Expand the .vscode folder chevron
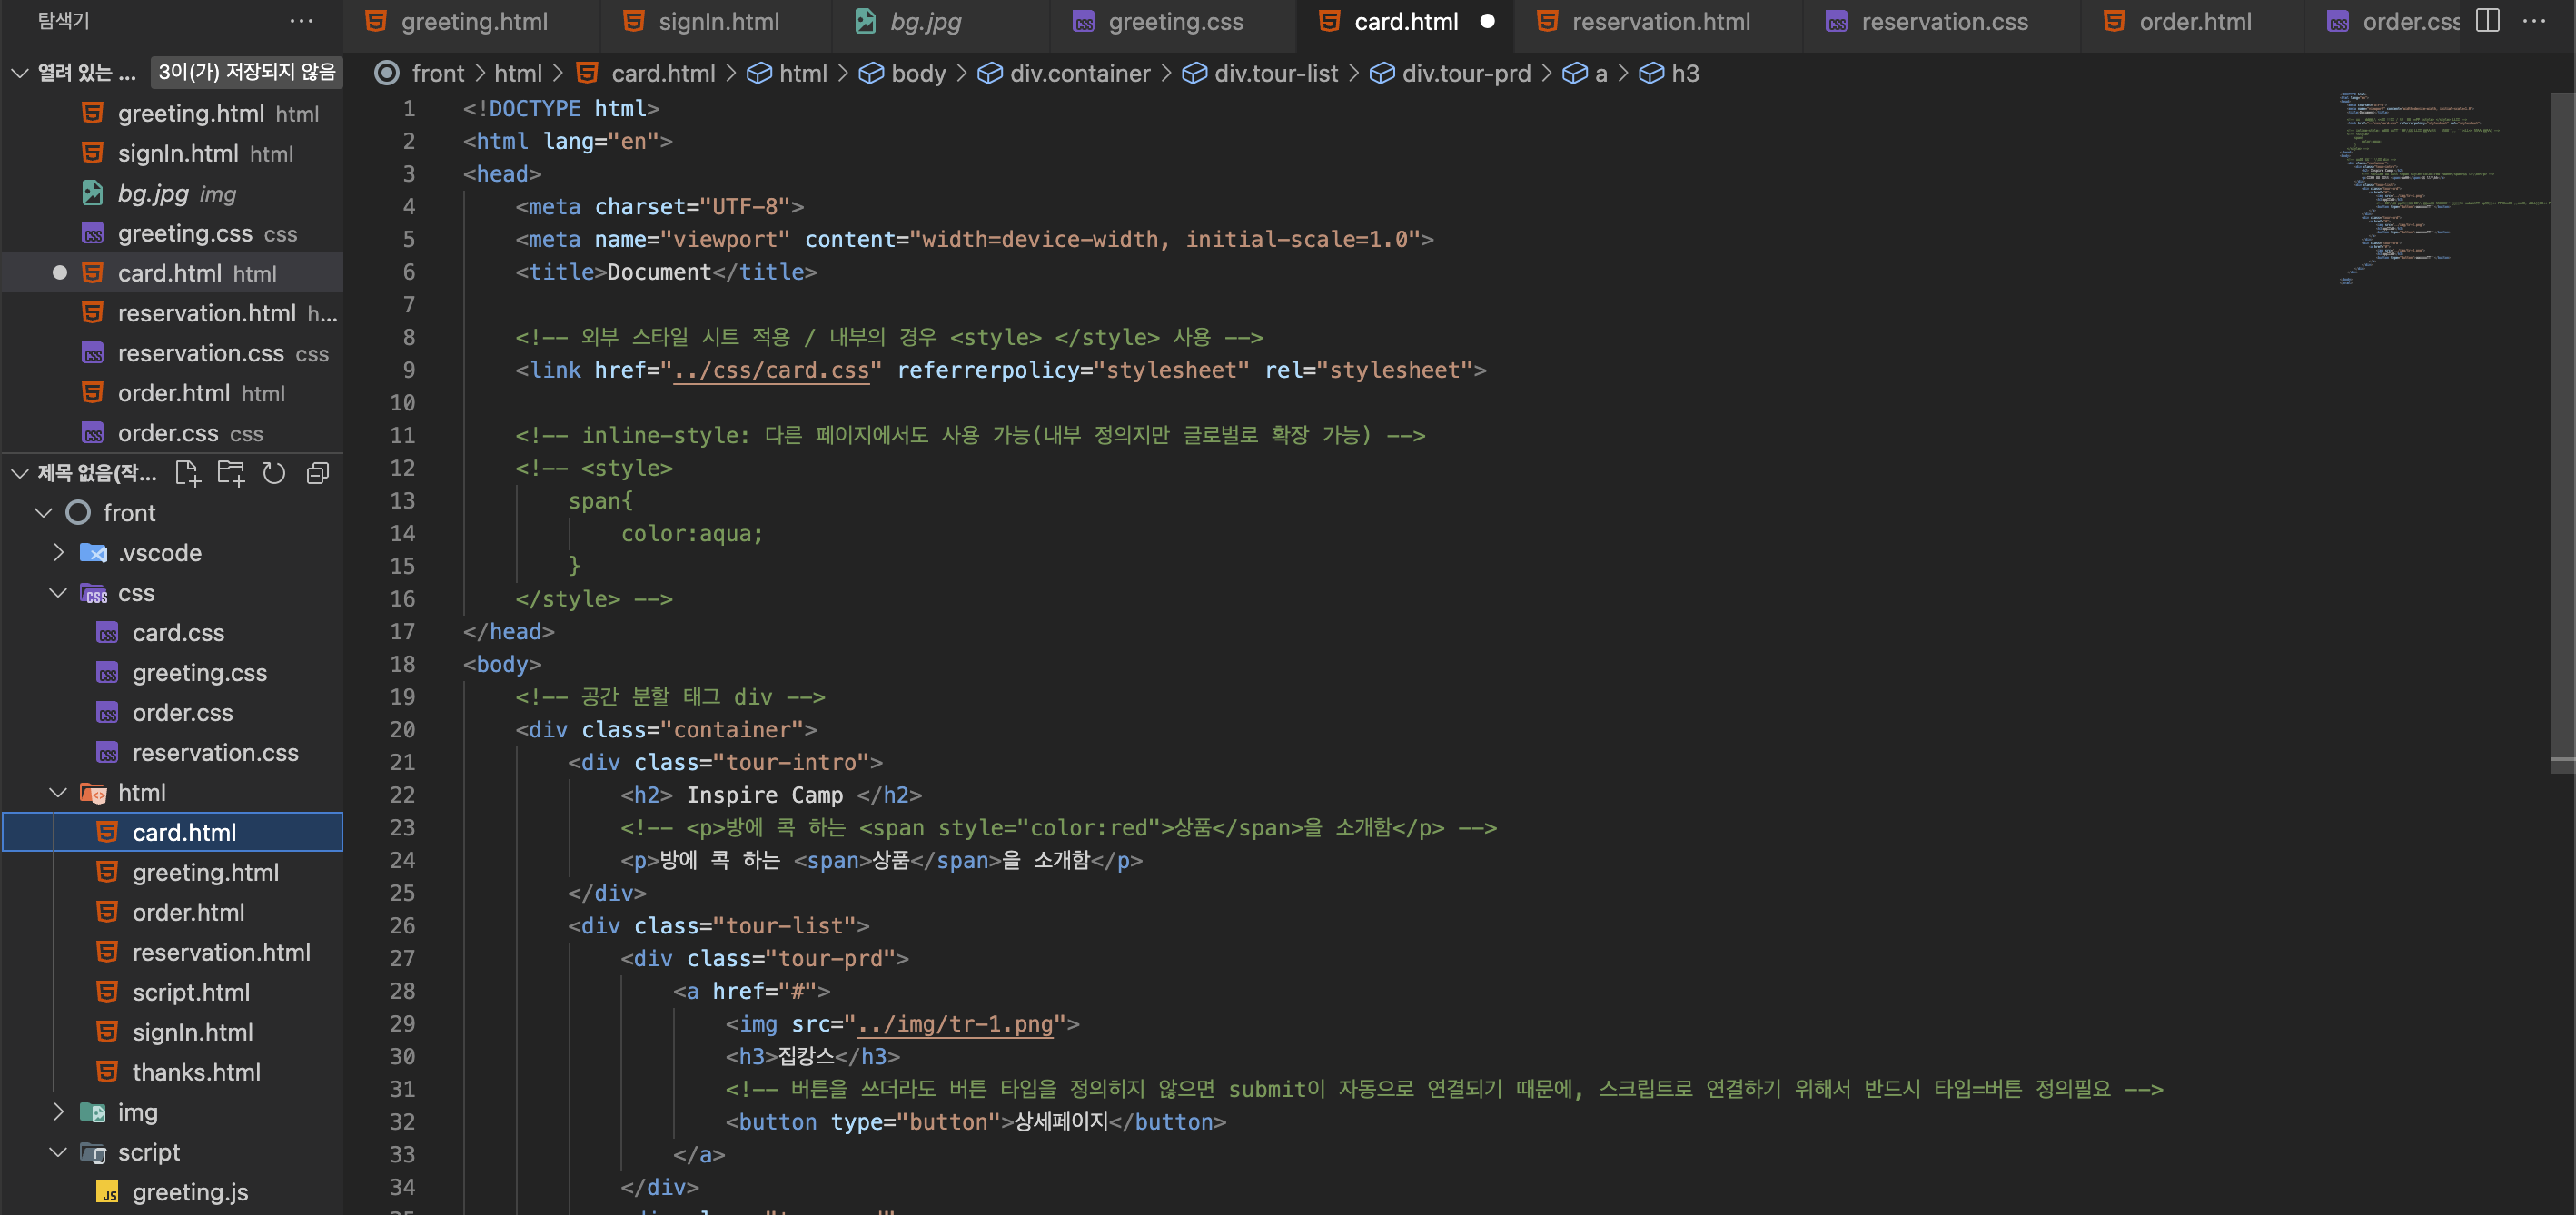Image resolution: width=2576 pixels, height=1215 pixels. pyautogui.click(x=58, y=553)
